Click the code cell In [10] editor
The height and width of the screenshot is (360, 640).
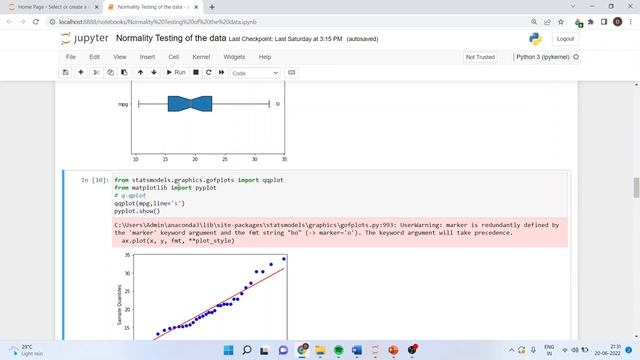pyautogui.click(x=340, y=195)
